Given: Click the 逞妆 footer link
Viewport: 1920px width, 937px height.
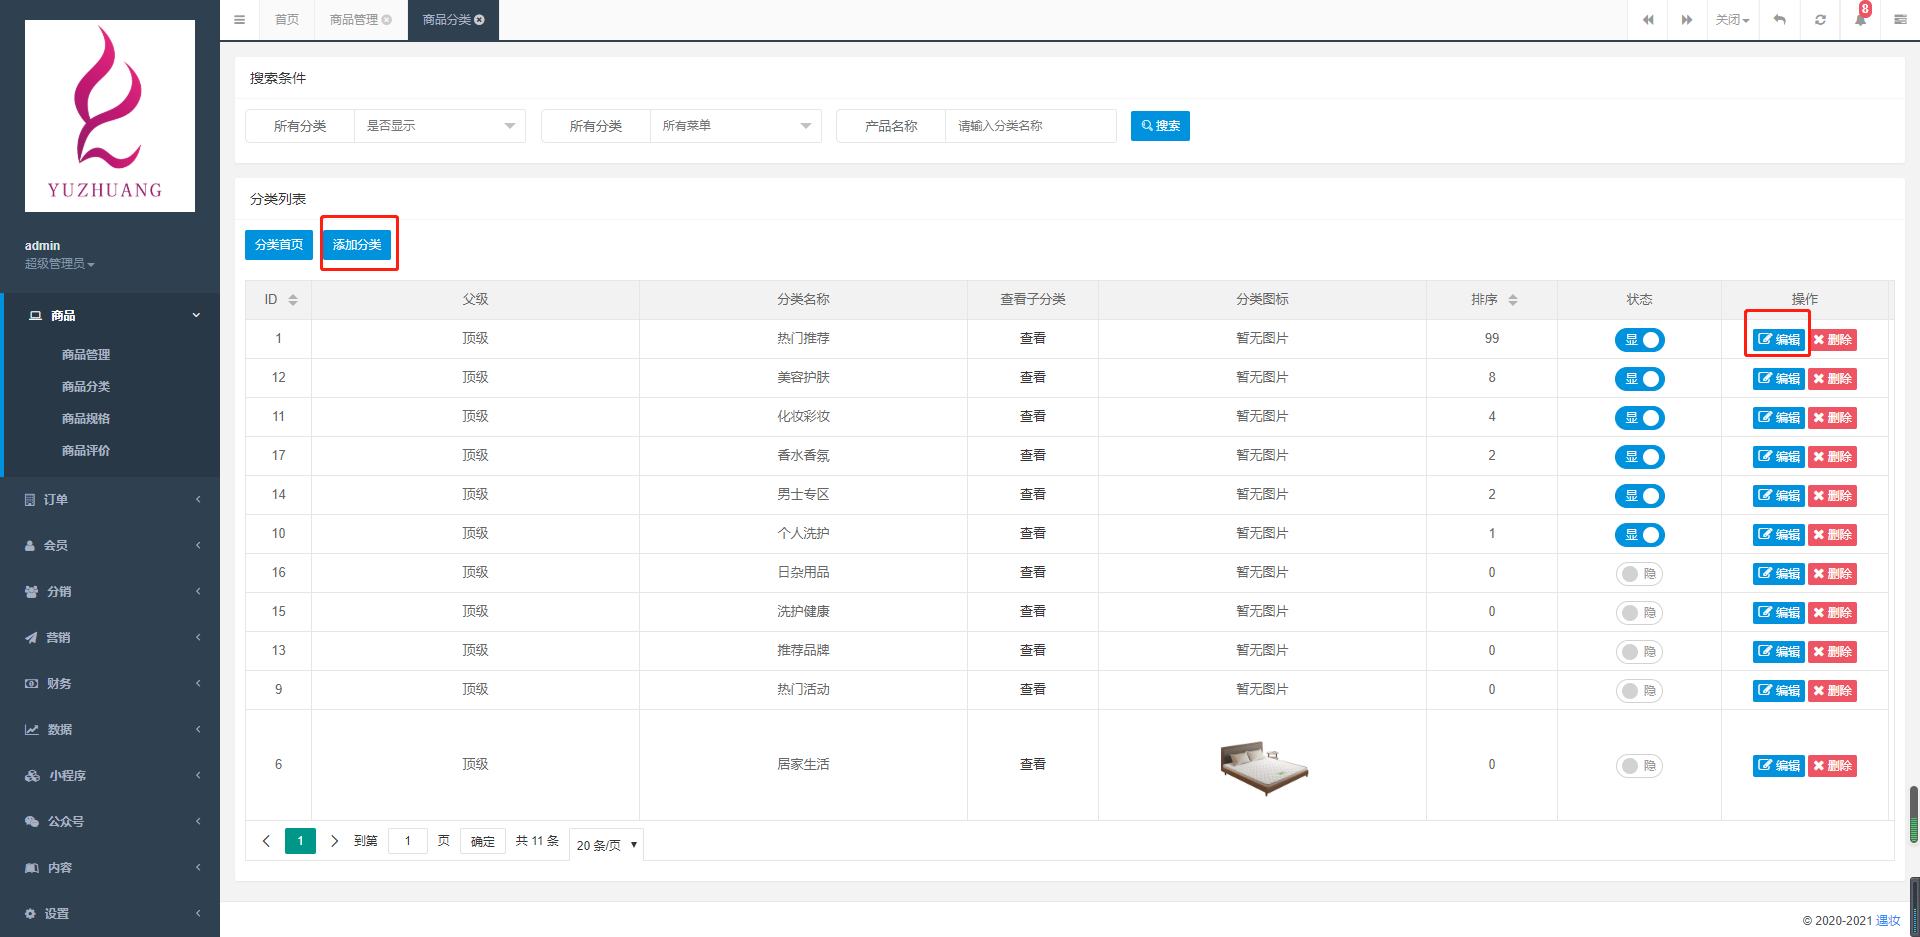Looking at the screenshot, I should click(x=1888, y=921).
